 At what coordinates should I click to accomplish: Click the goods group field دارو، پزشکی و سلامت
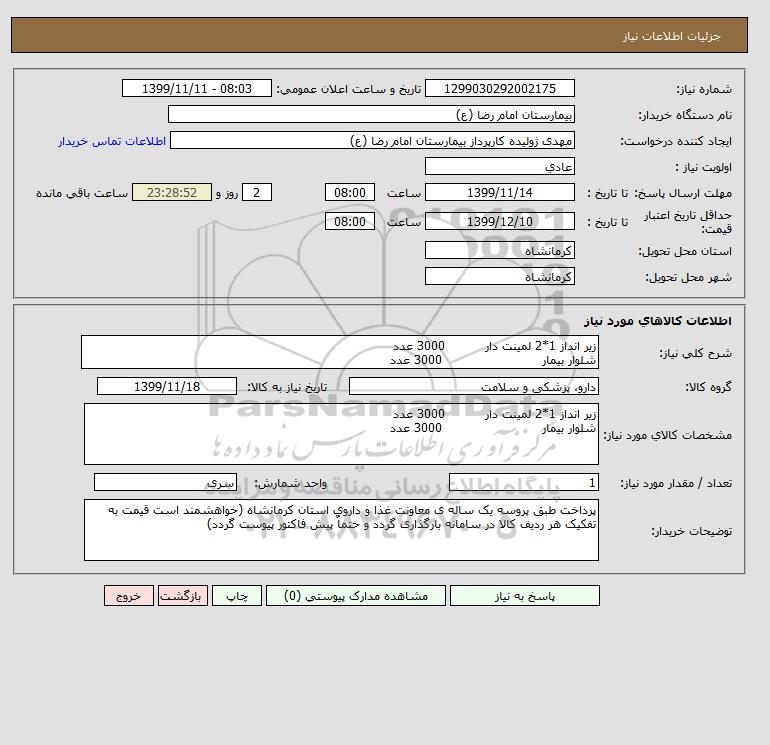(473, 386)
